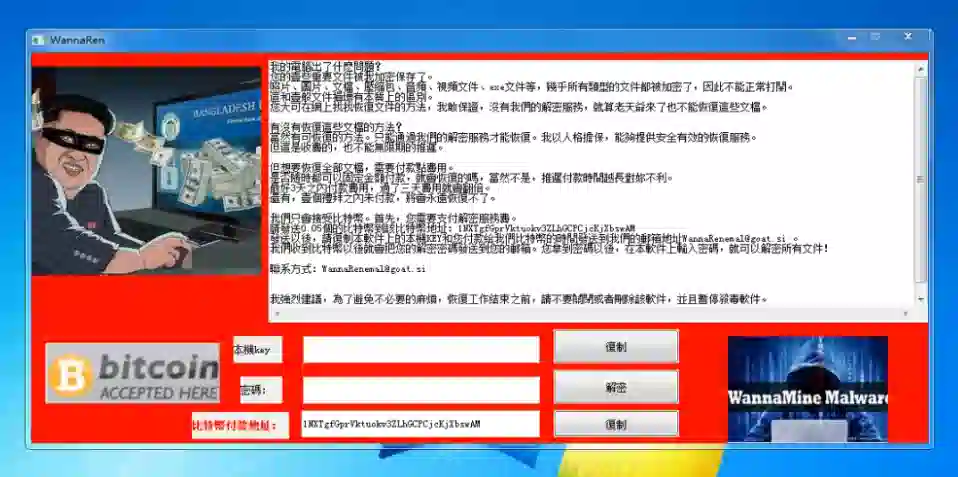Viewport: 958px width, 477px height.
Task: Minimize the WannaRen window
Action: 852,38
